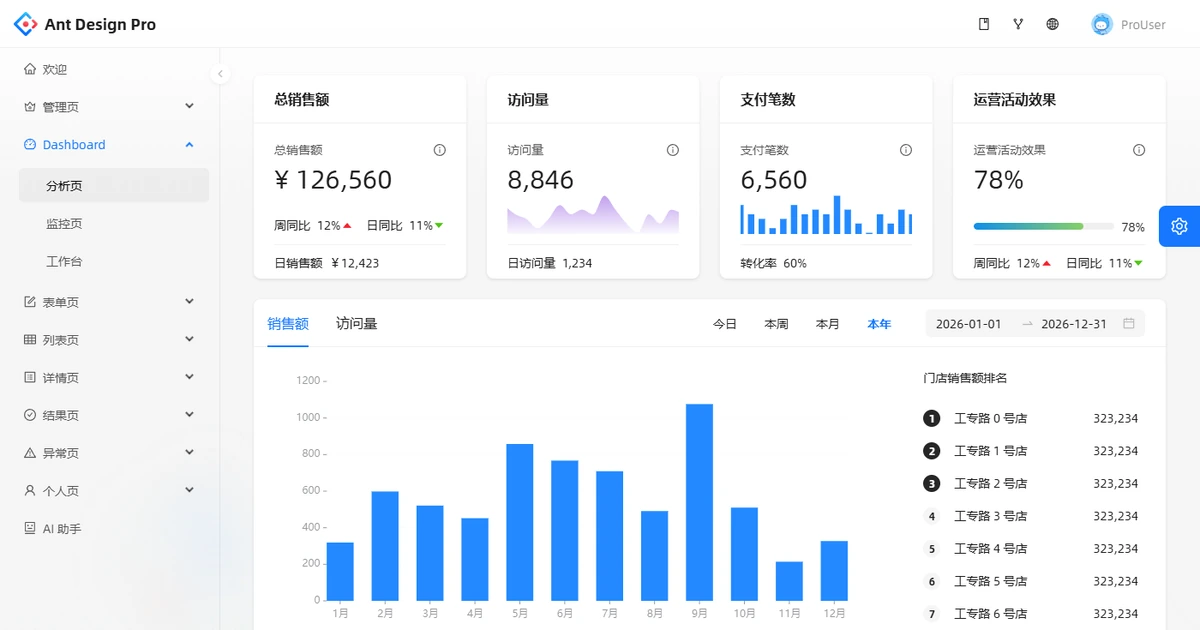Screen dimensions: 1200x630
Task: Click the info icon on 访问量 card
Action: pos(672,150)
